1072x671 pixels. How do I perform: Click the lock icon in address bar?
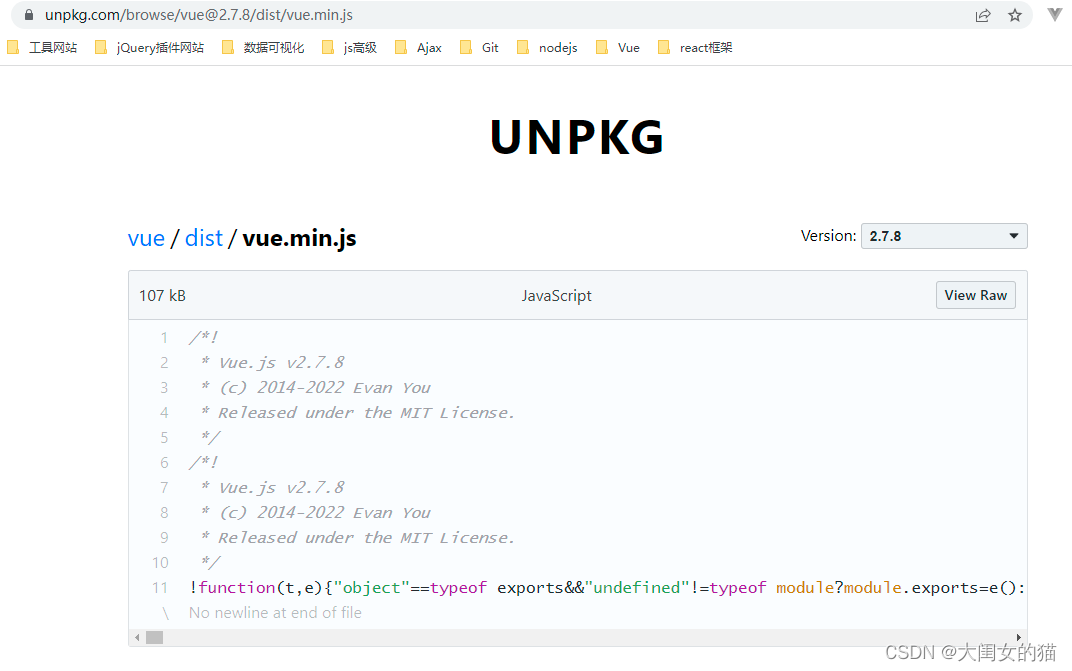click(x=29, y=14)
